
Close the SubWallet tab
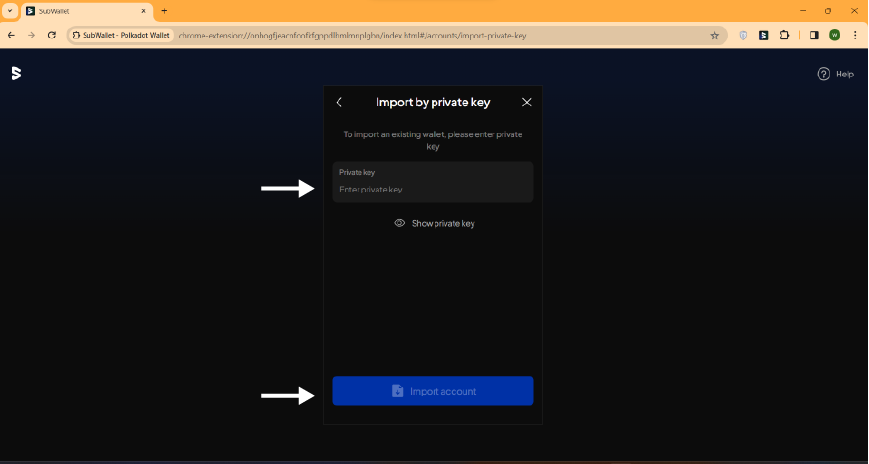[145, 11]
